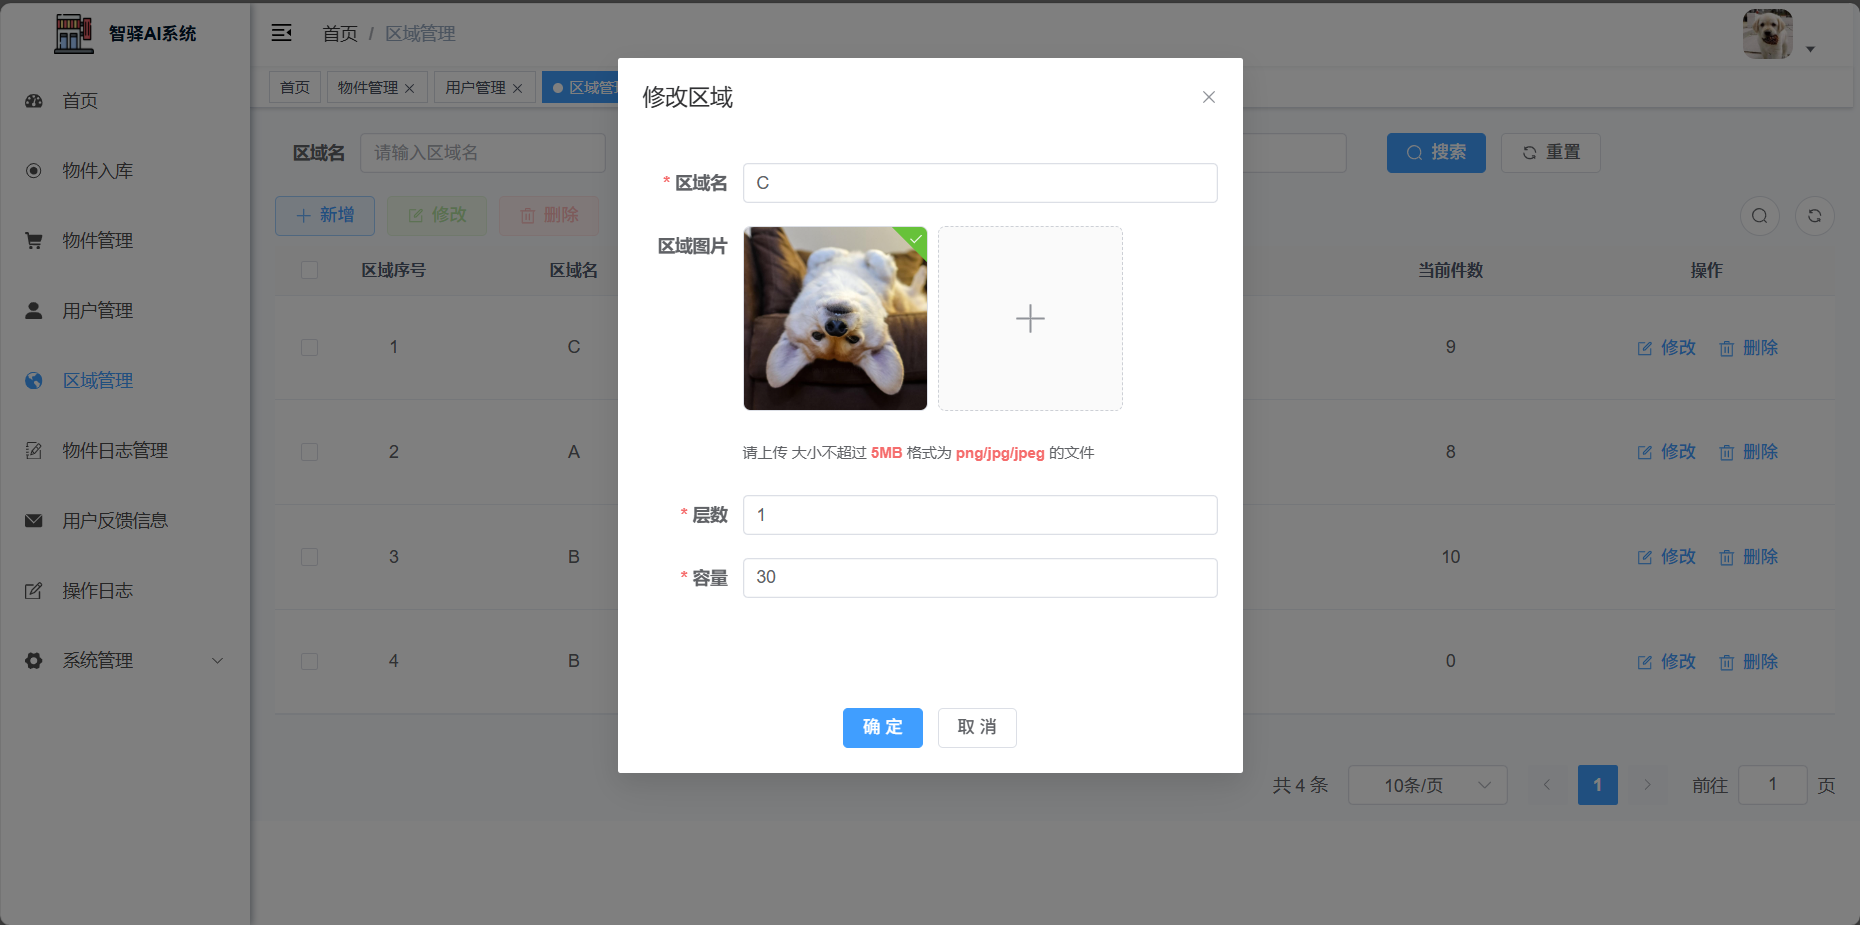1860x925 pixels.
Task: Click the 重置 button
Action: click(x=1551, y=153)
